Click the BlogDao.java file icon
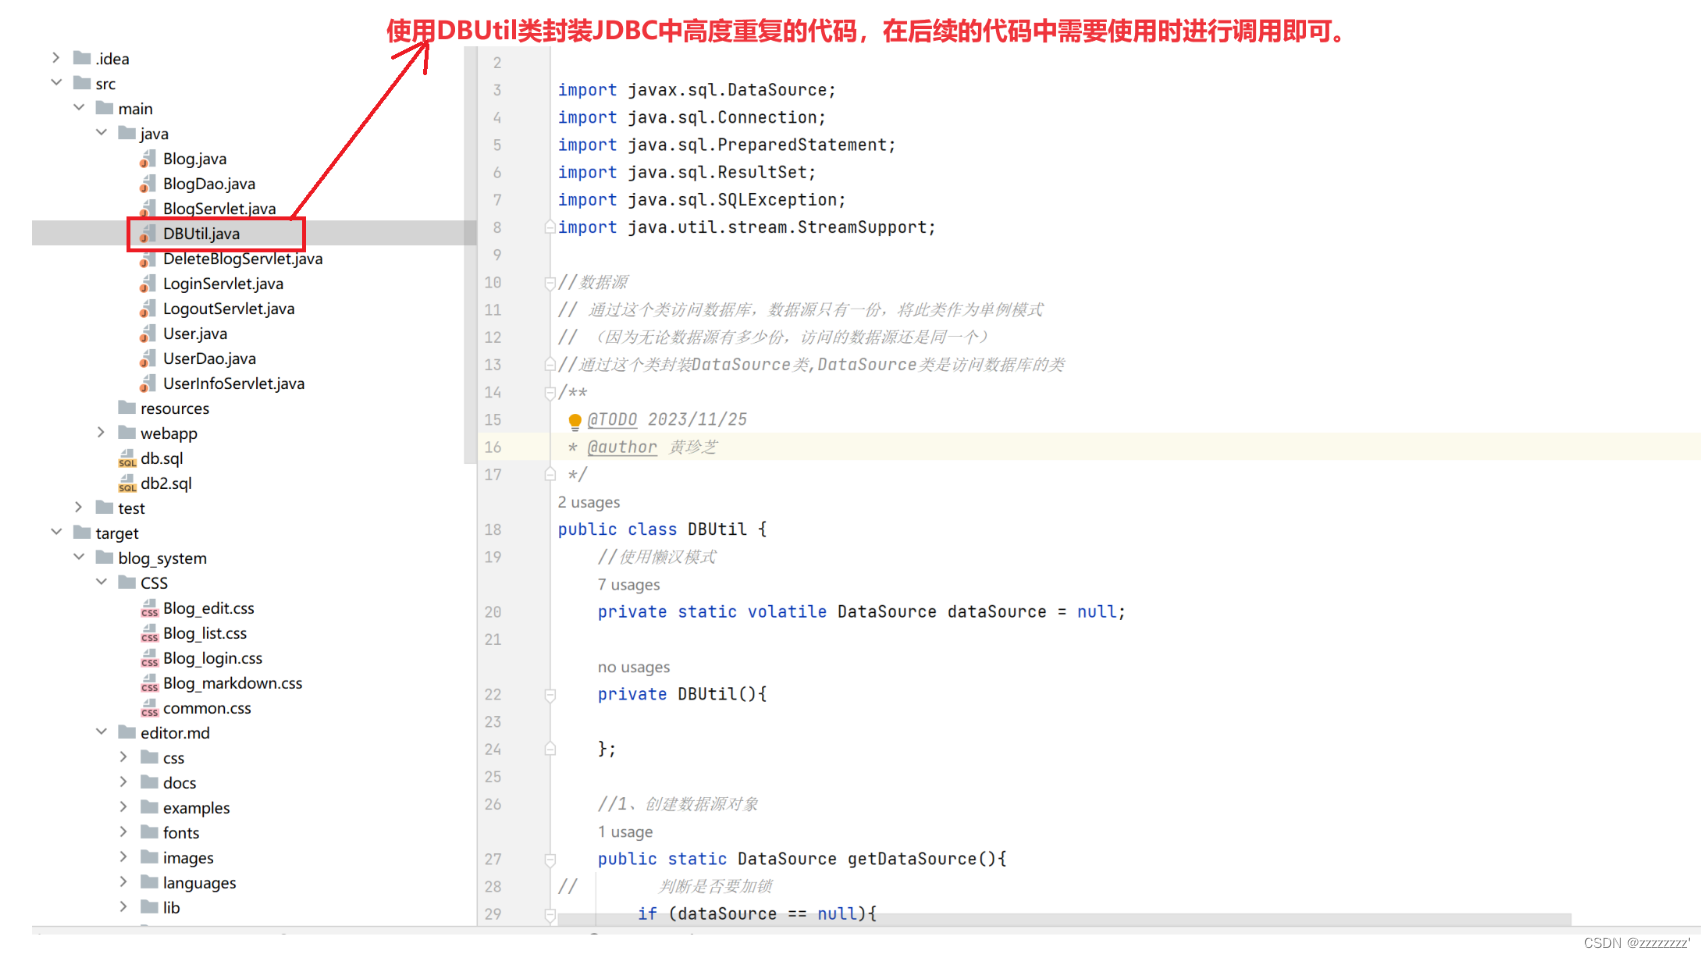The image size is (1705, 958). 148,184
